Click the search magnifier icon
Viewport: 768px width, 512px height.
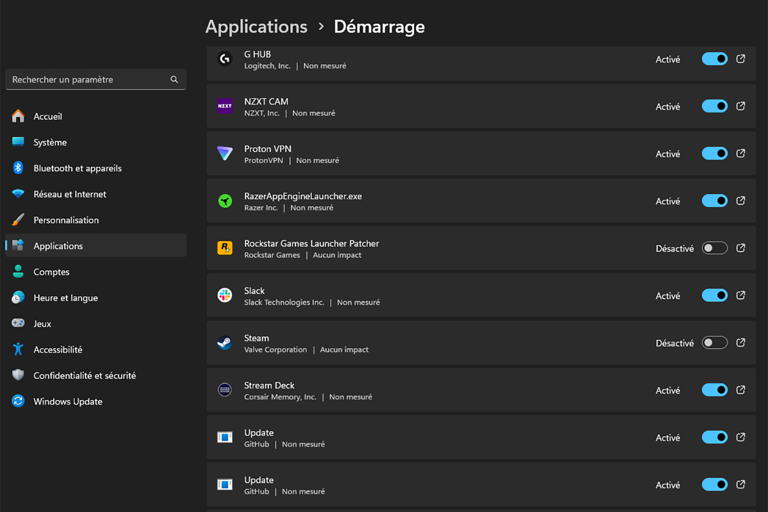click(174, 79)
